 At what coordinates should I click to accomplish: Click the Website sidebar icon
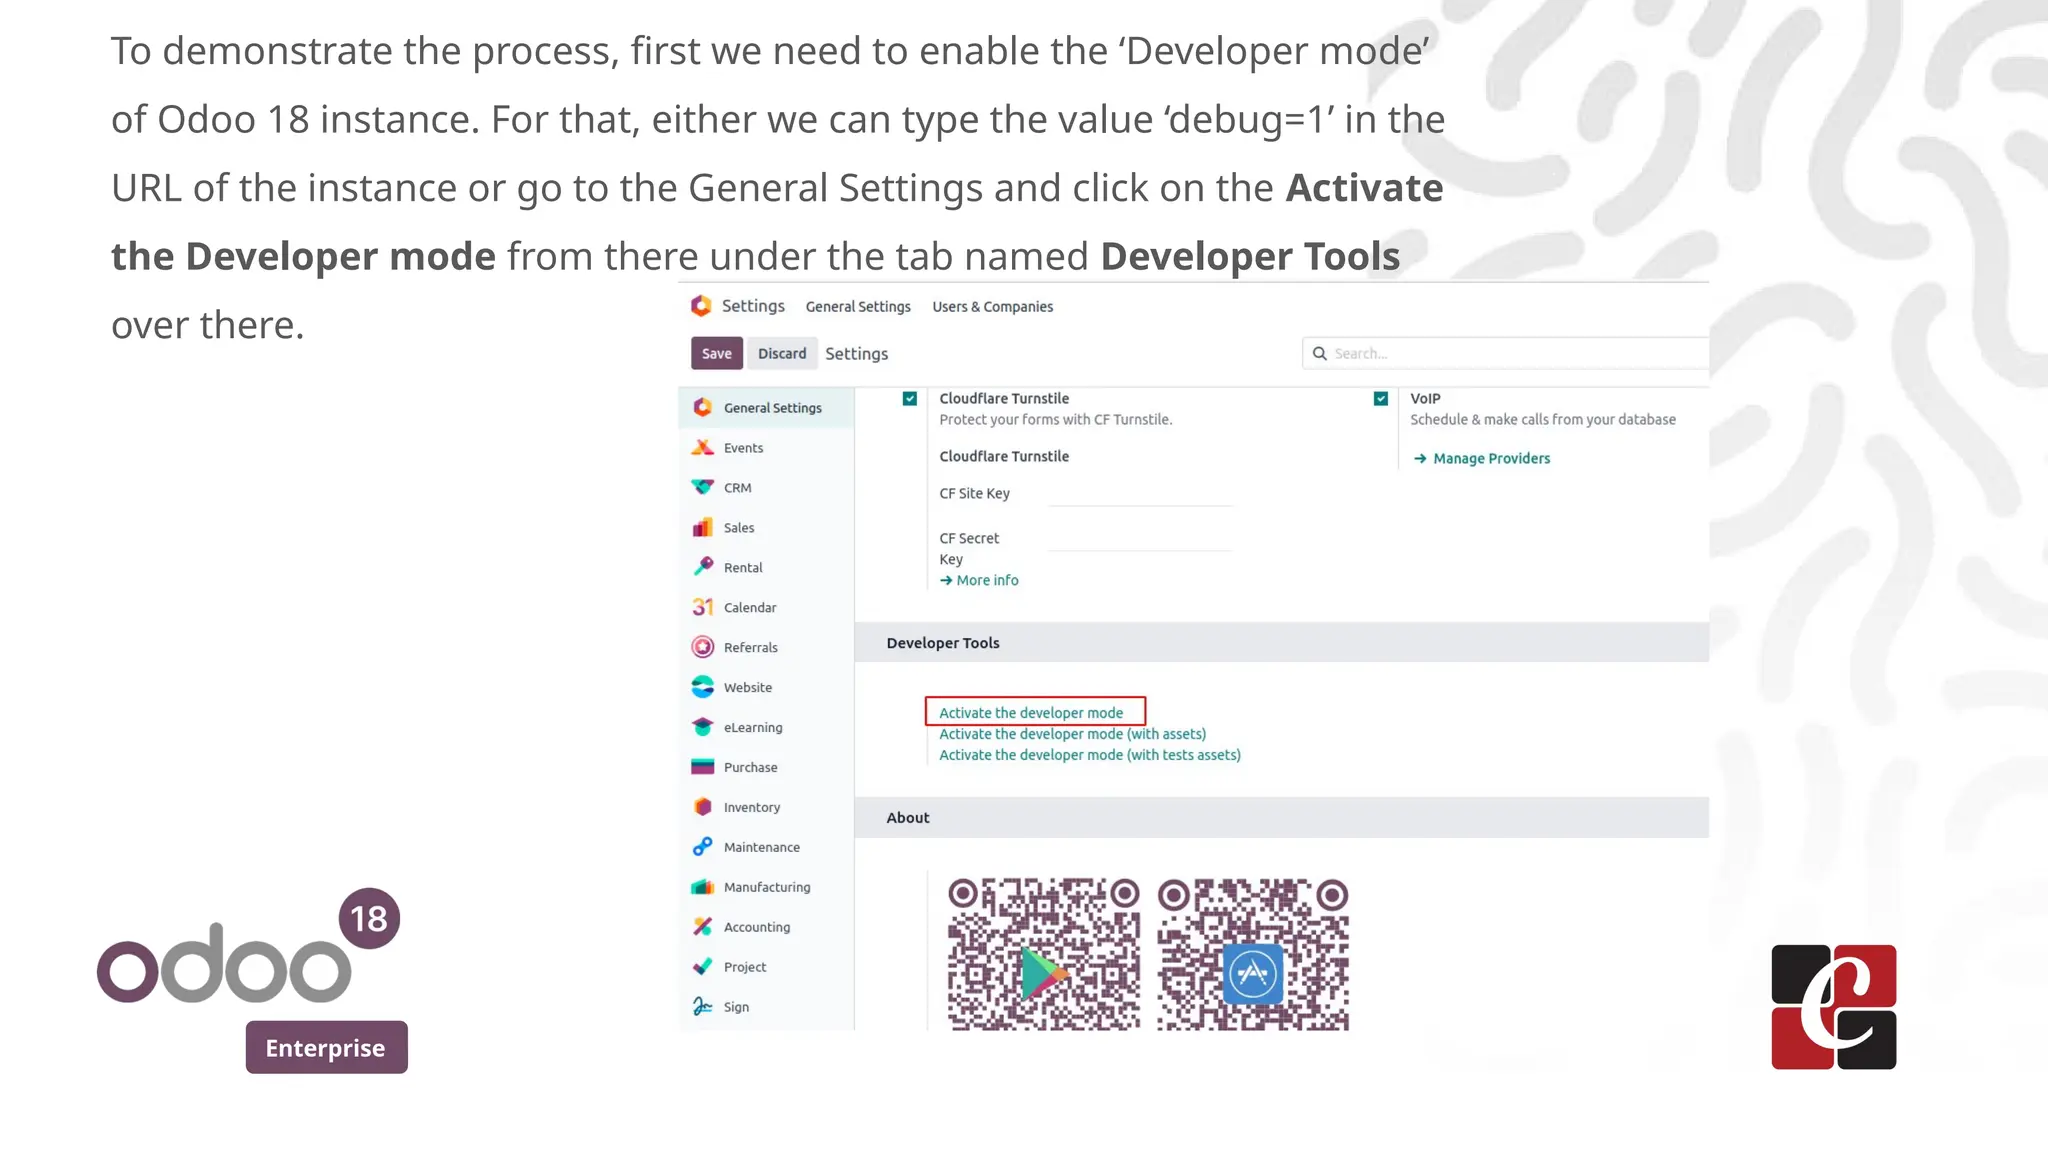click(703, 687)
